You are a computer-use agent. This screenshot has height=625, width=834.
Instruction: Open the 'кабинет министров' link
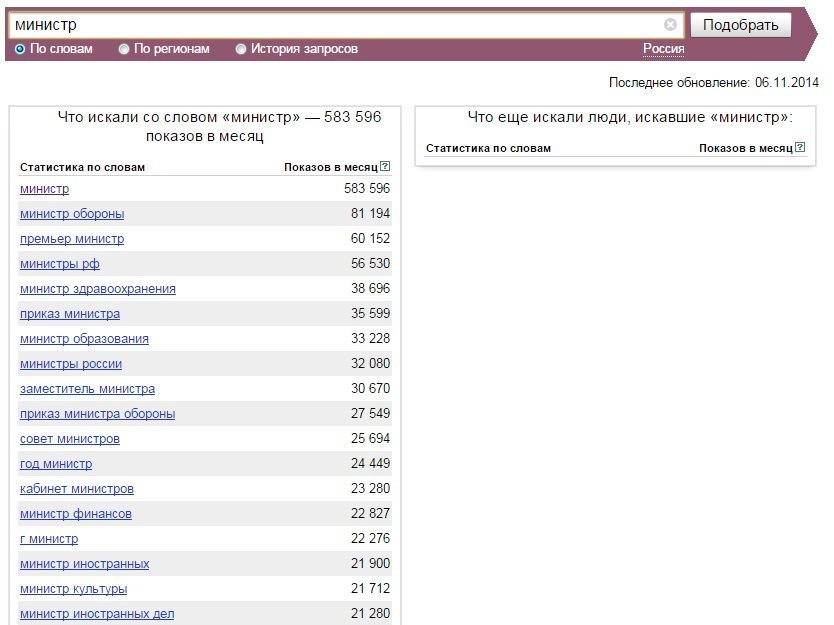77,489
